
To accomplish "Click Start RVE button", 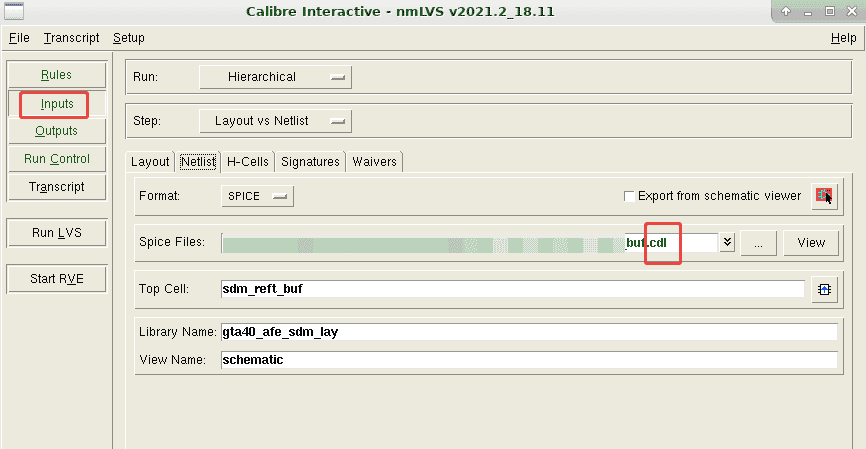I will coord(56,279).
